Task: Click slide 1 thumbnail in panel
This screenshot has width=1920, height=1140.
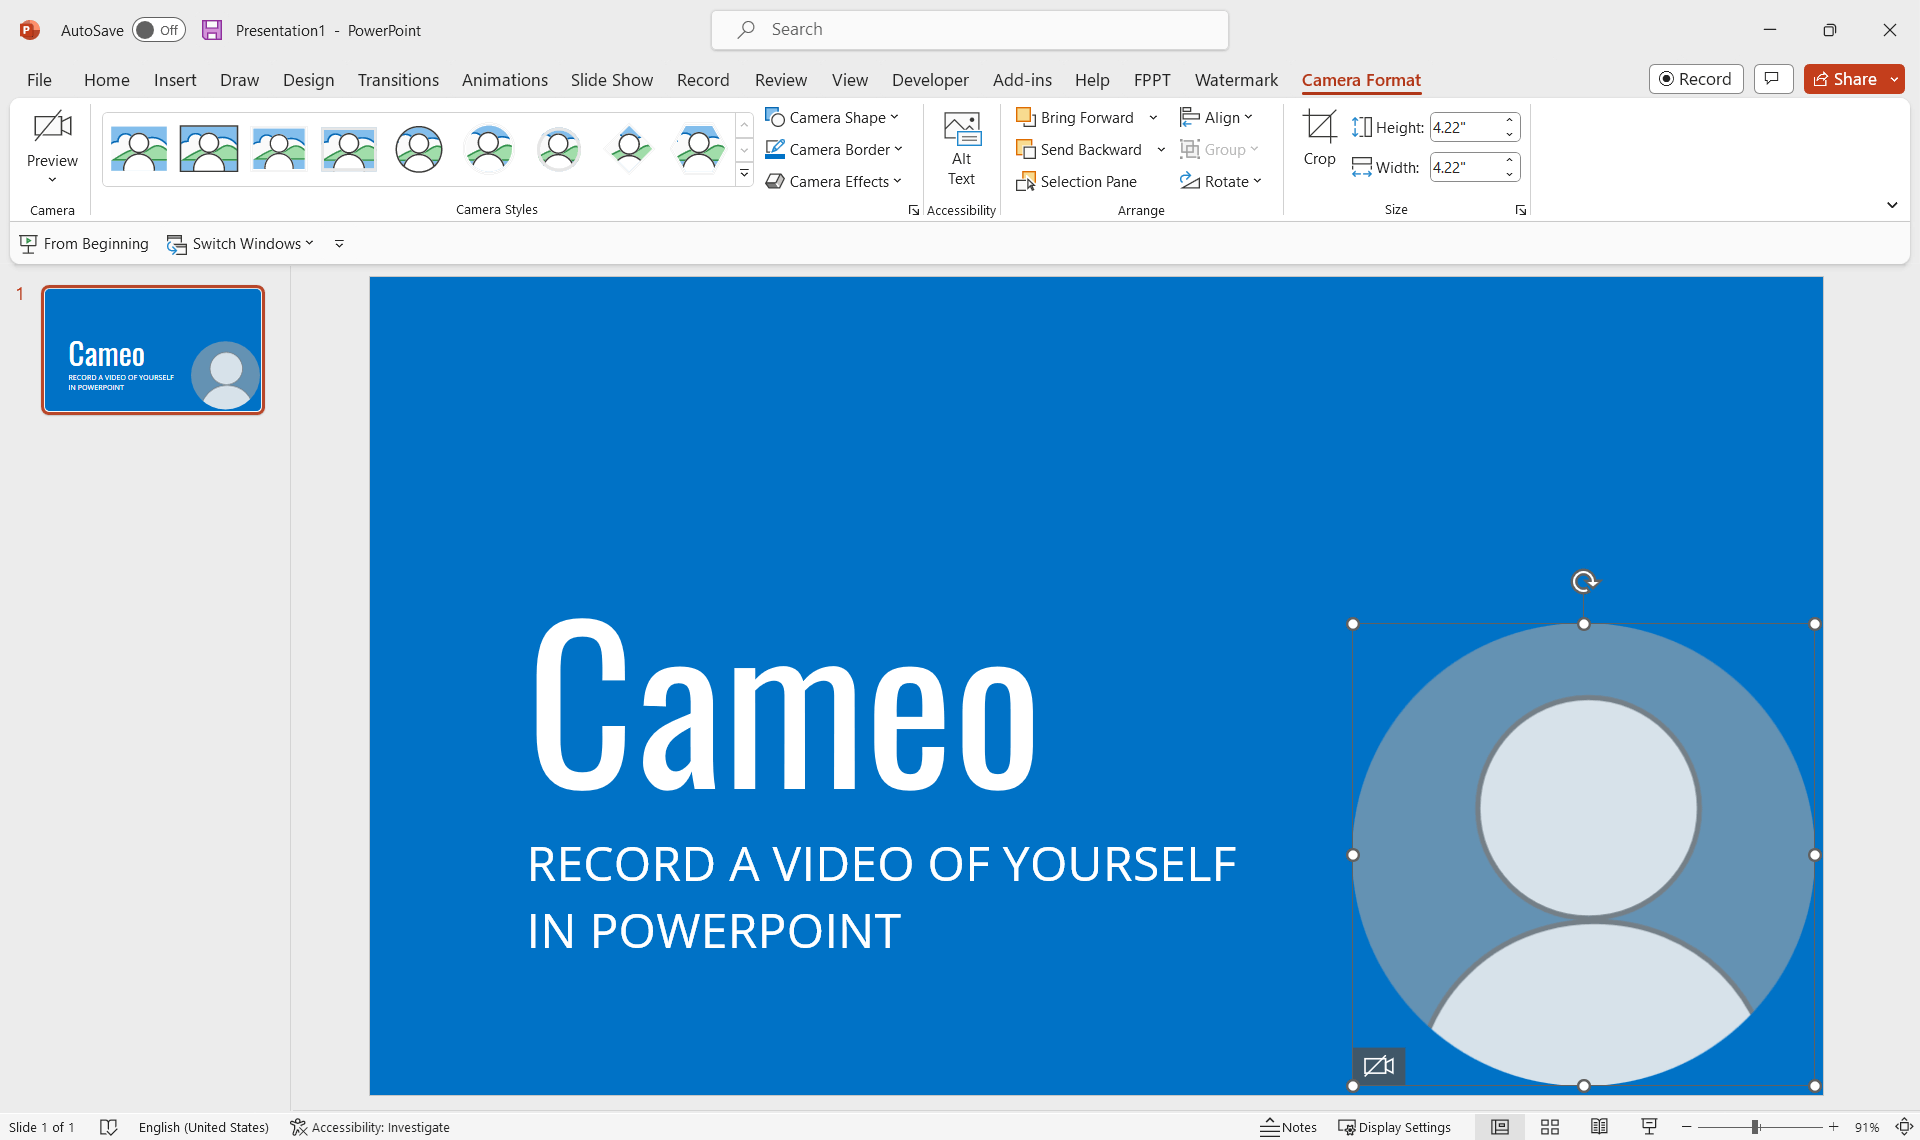Action: pos(151,350)
